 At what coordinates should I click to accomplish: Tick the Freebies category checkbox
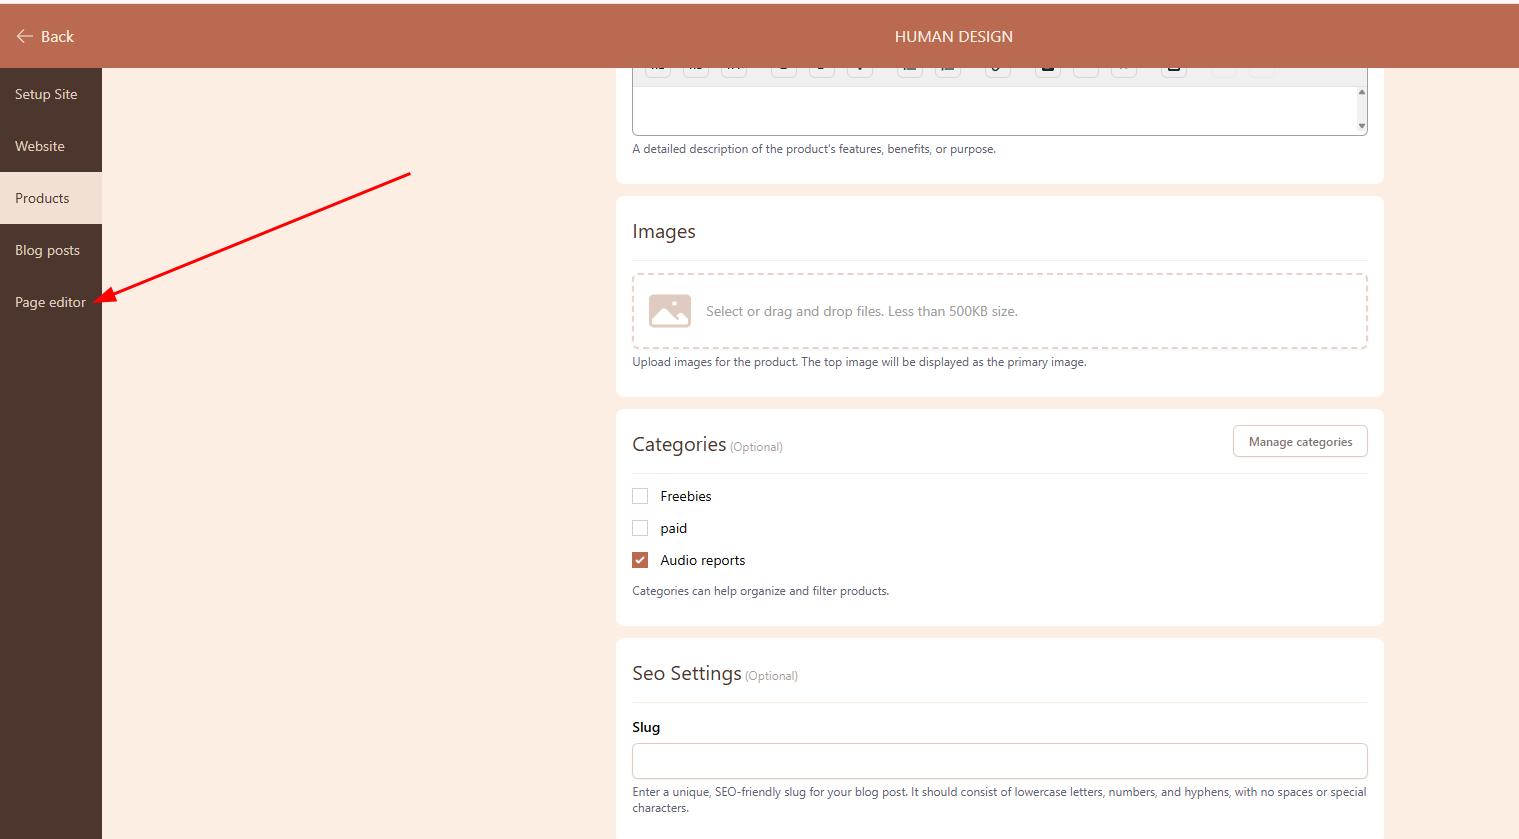click(x=640, y=496)
